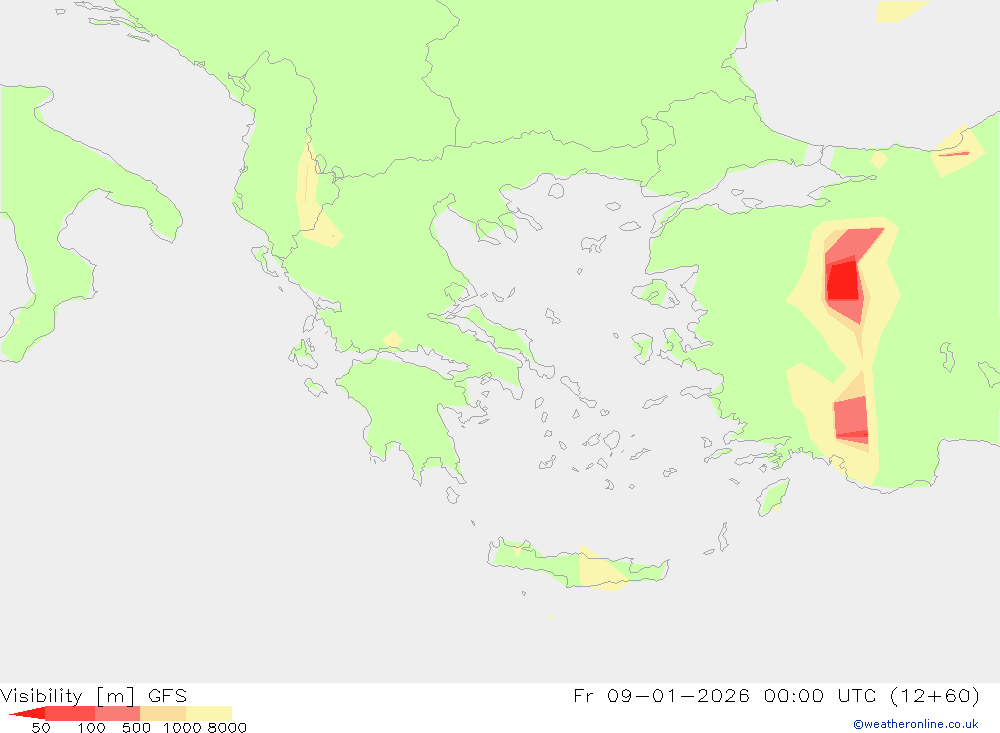The width and height of the screenshot is (1000, 733).
Task: Click the legend value '50'
Action: tap(41, 727)
